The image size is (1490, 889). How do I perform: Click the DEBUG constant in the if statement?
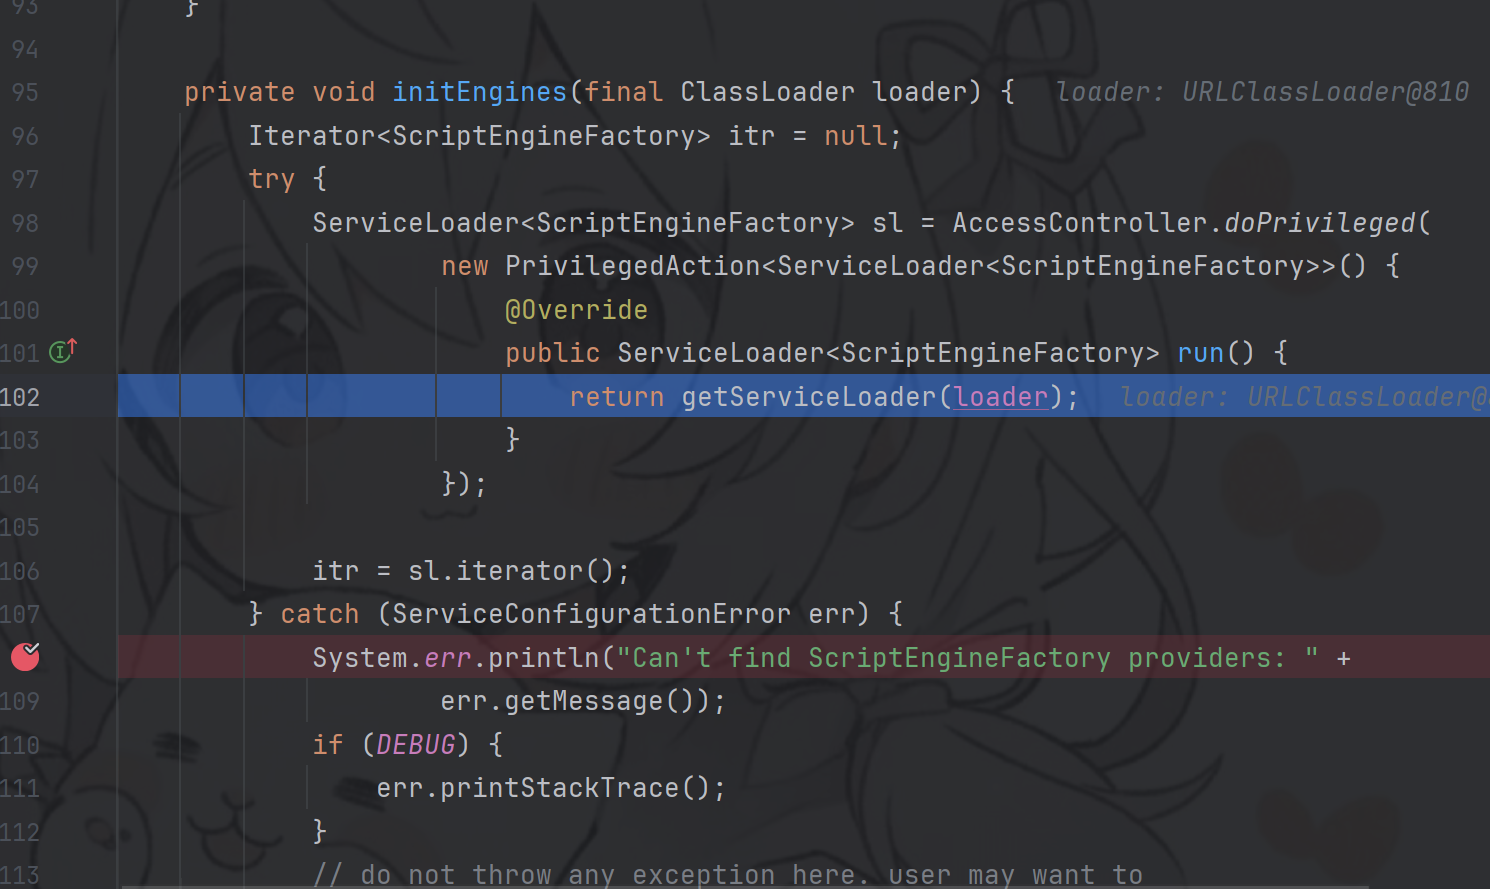(x=415, y=745)
